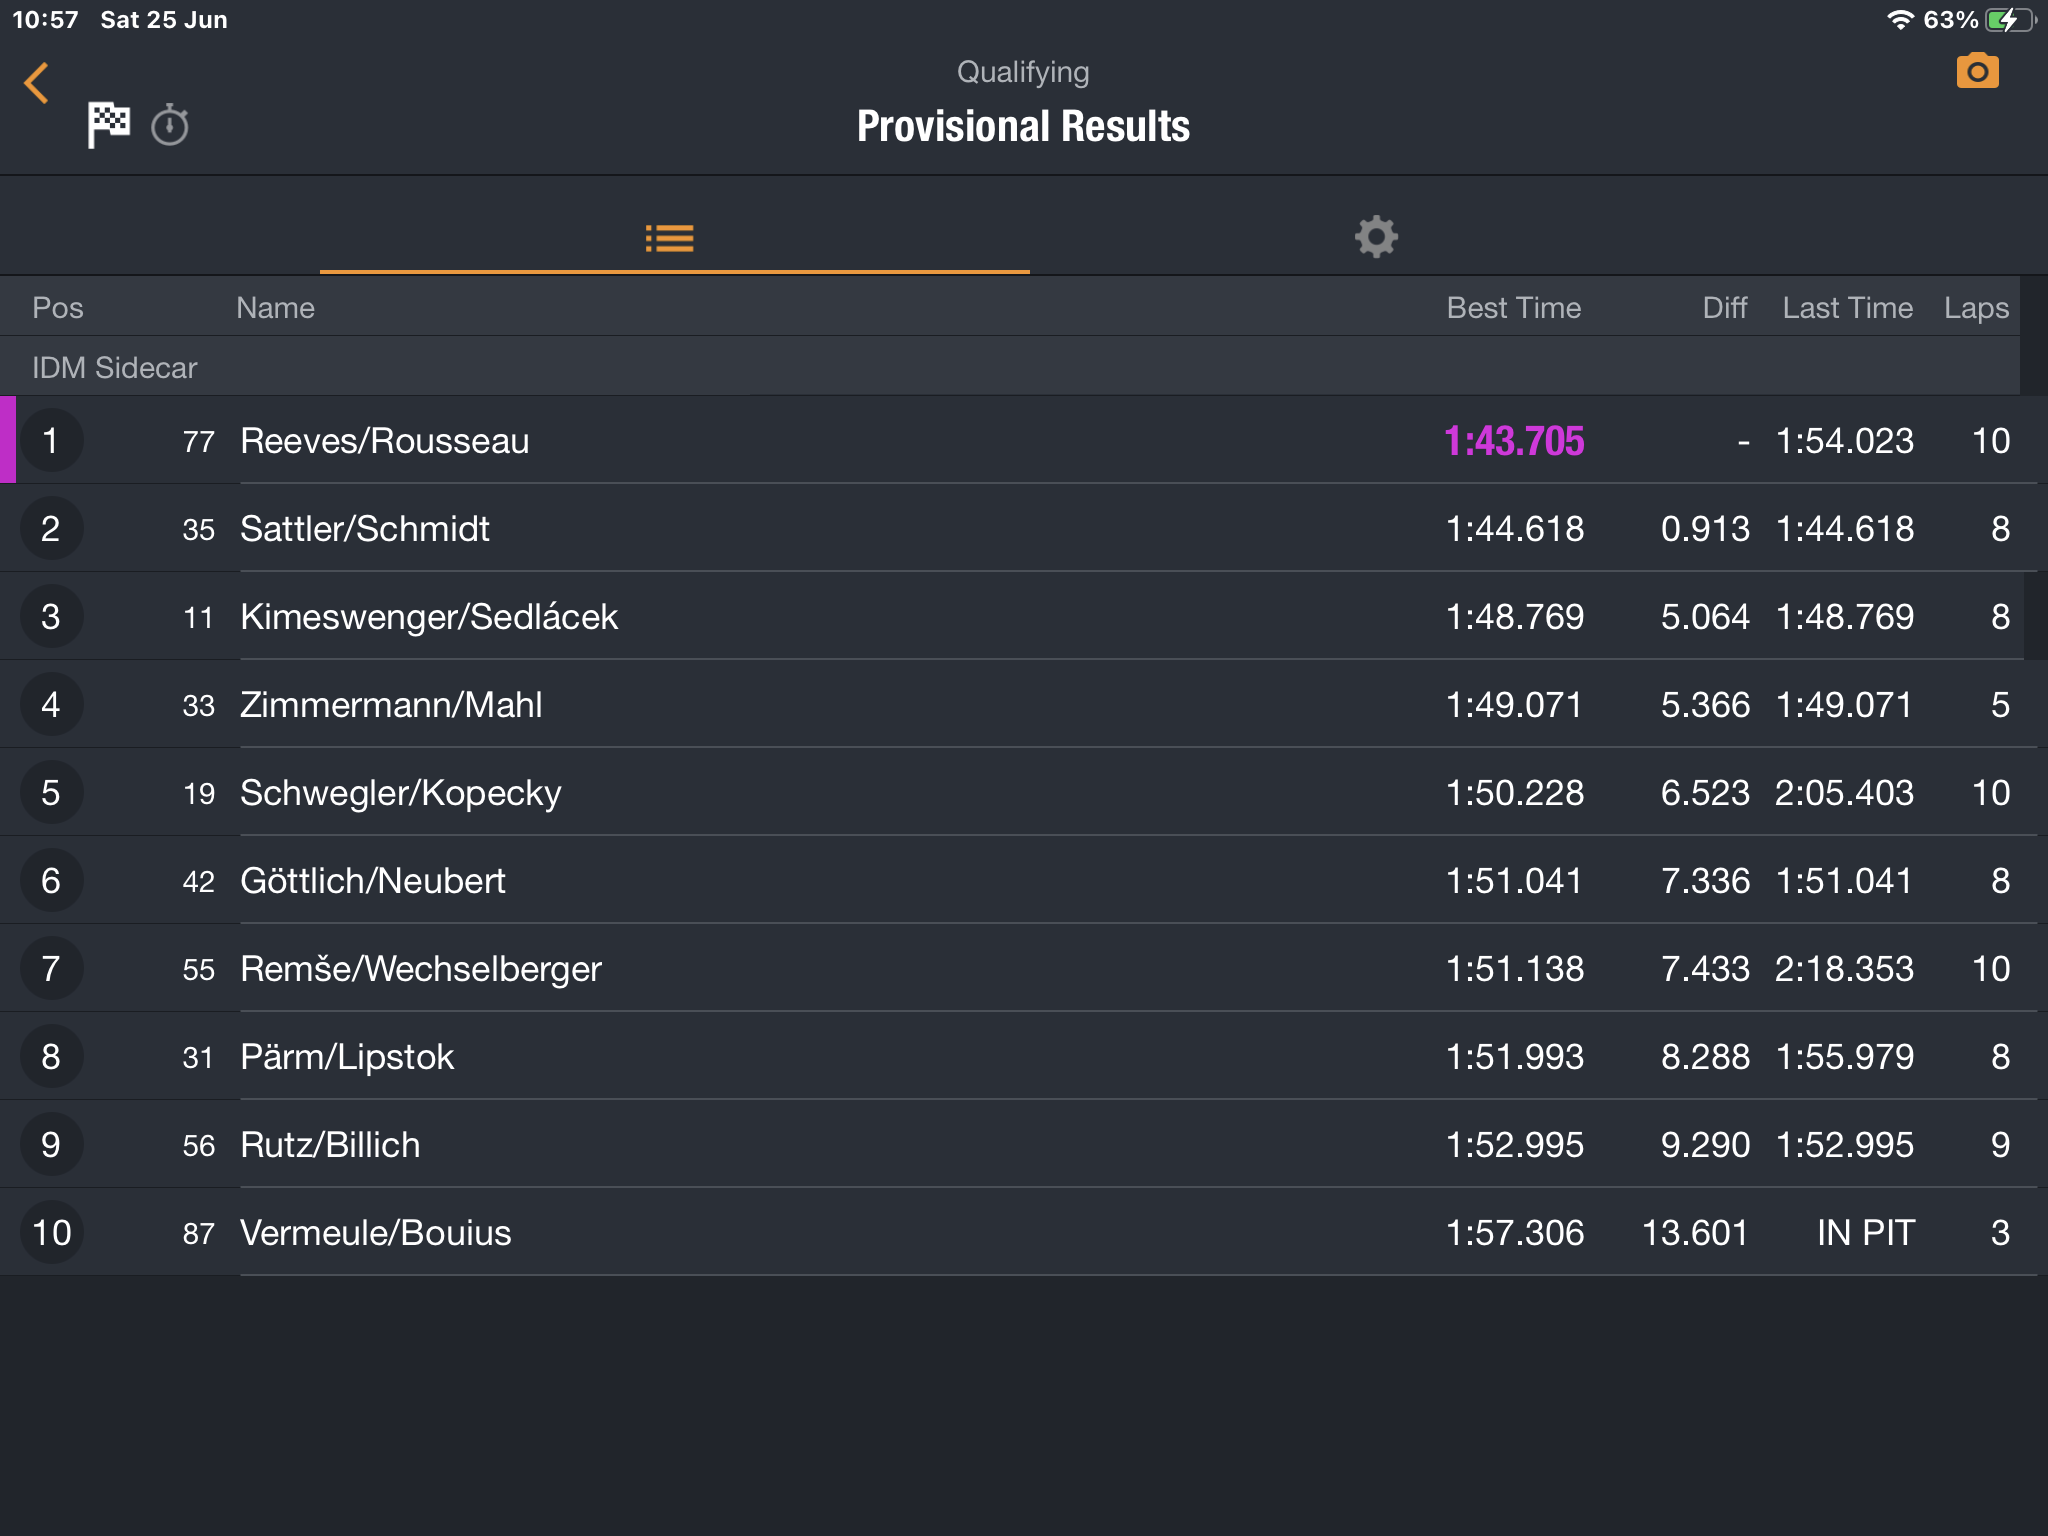Tap diff value 0.913

(x=1705, y=529)
